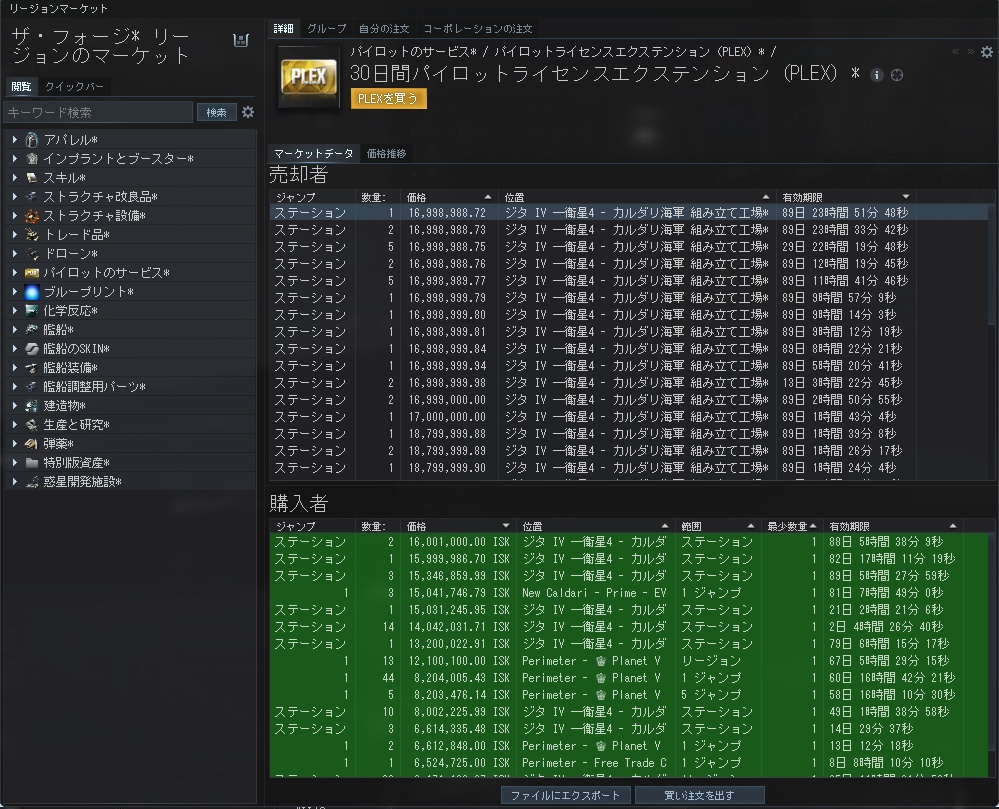Switch to the グループ tab

click(326, 29)
